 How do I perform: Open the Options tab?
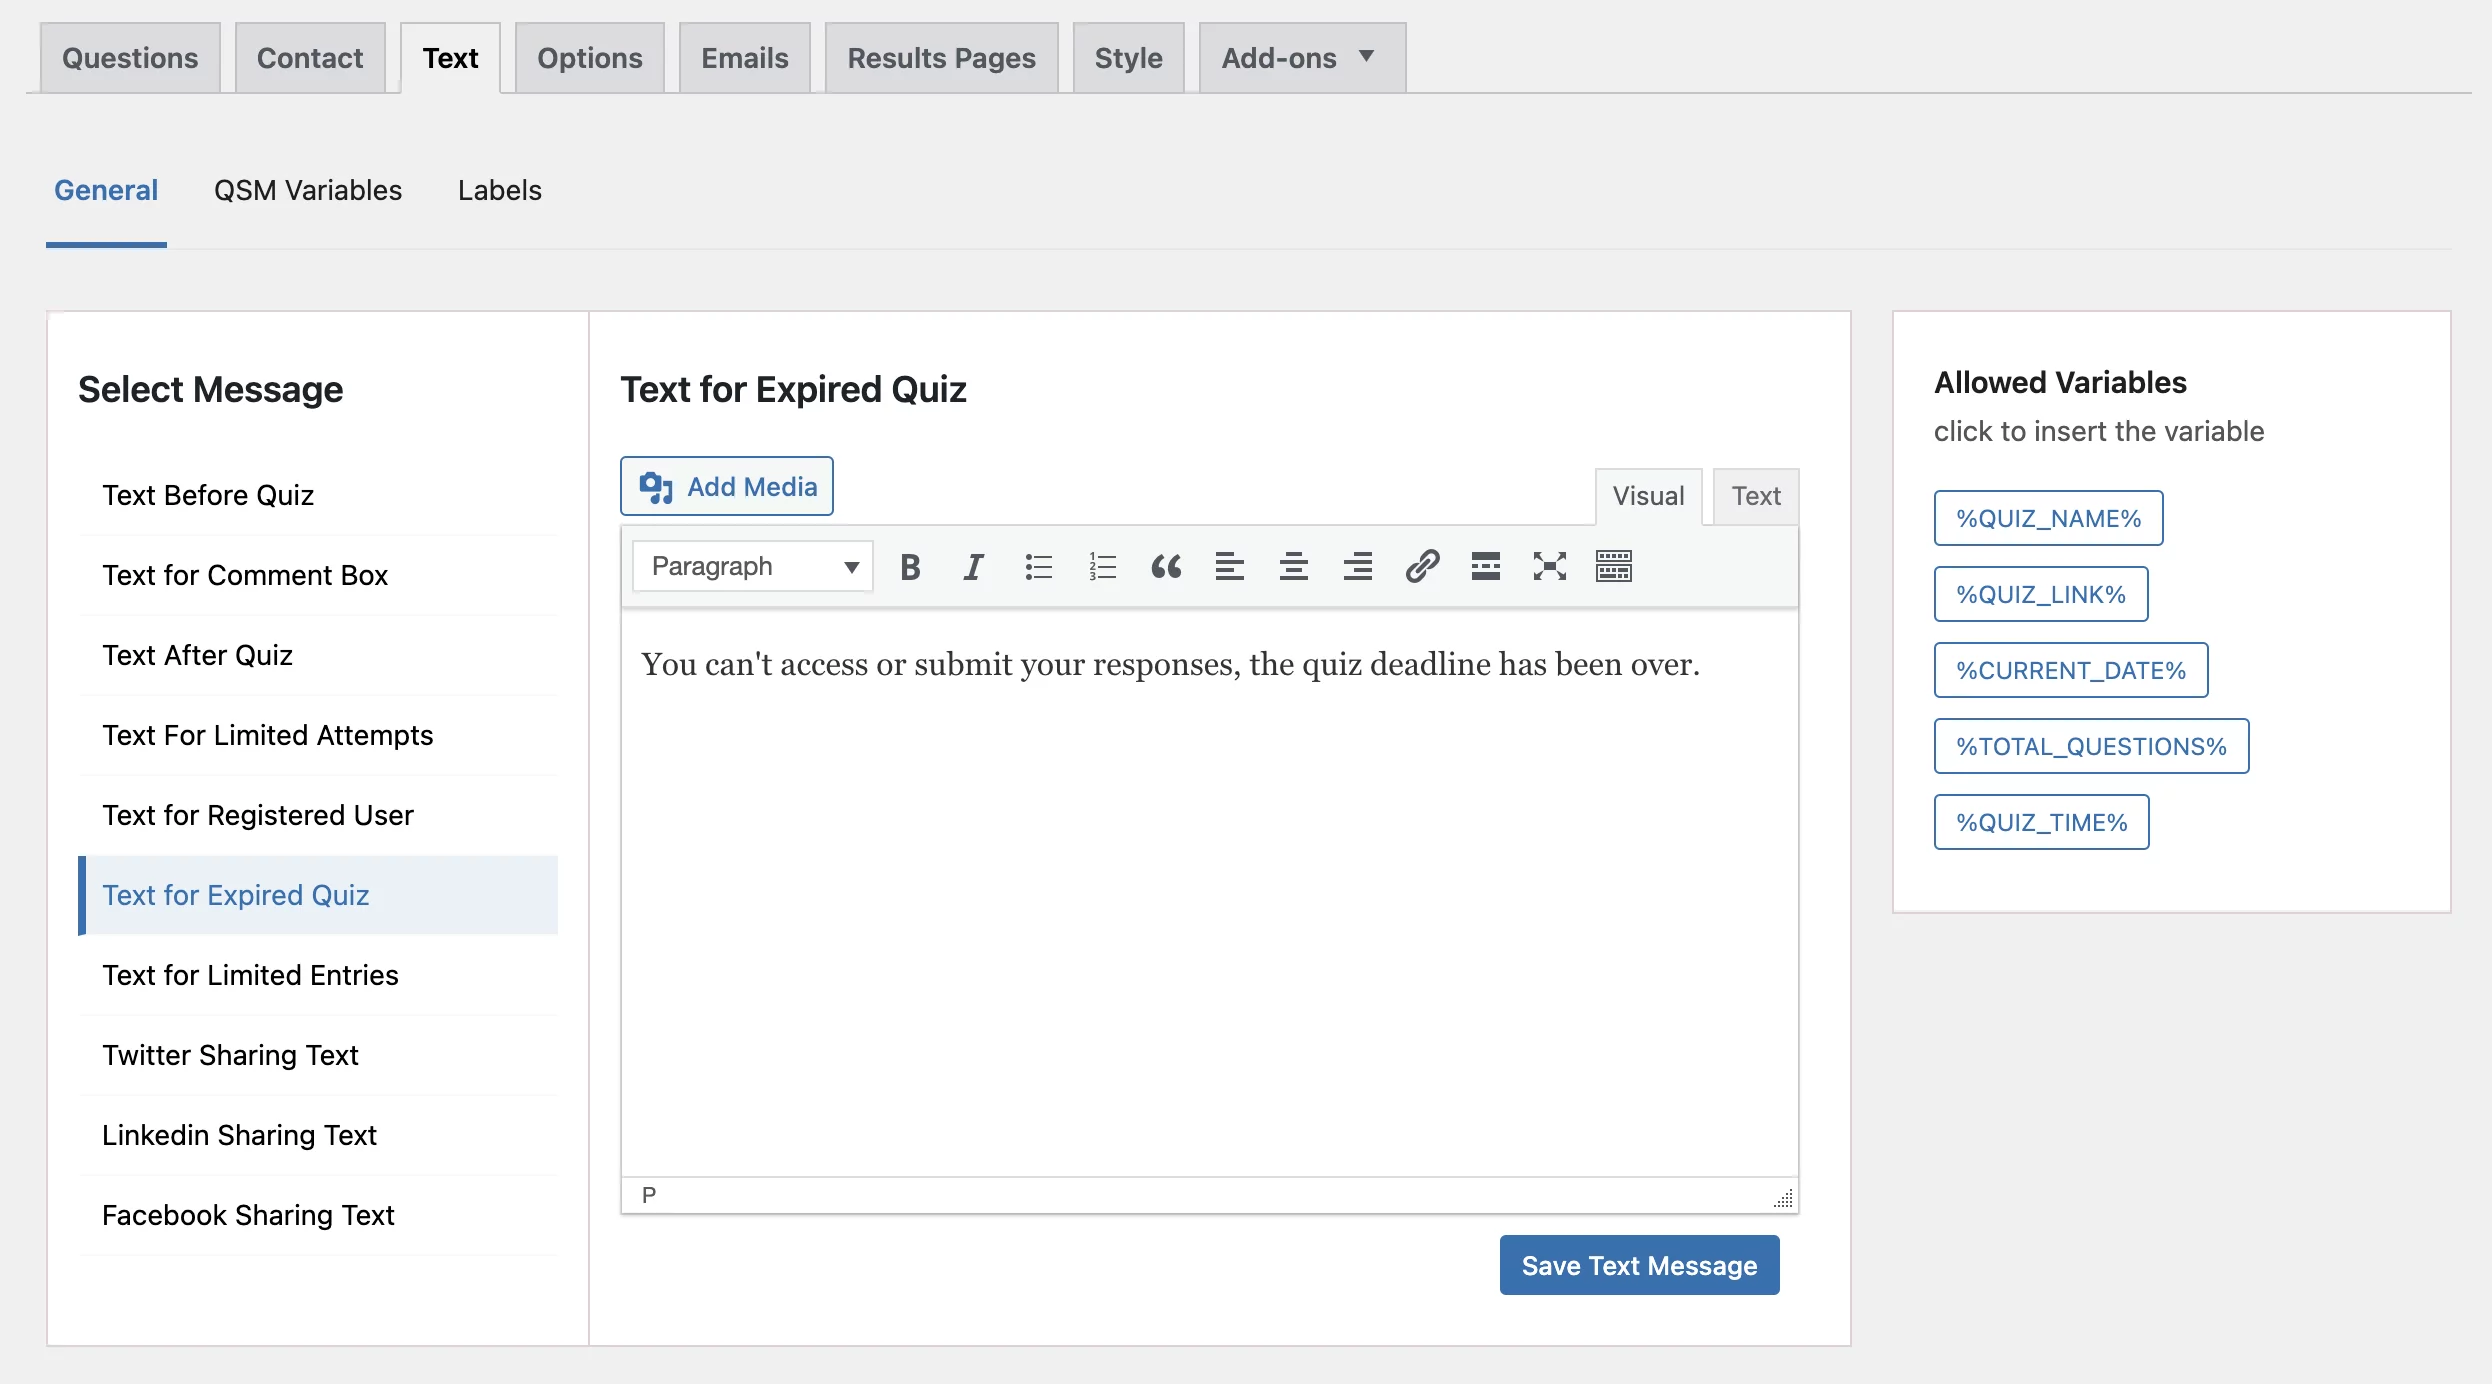coord(590,58)
